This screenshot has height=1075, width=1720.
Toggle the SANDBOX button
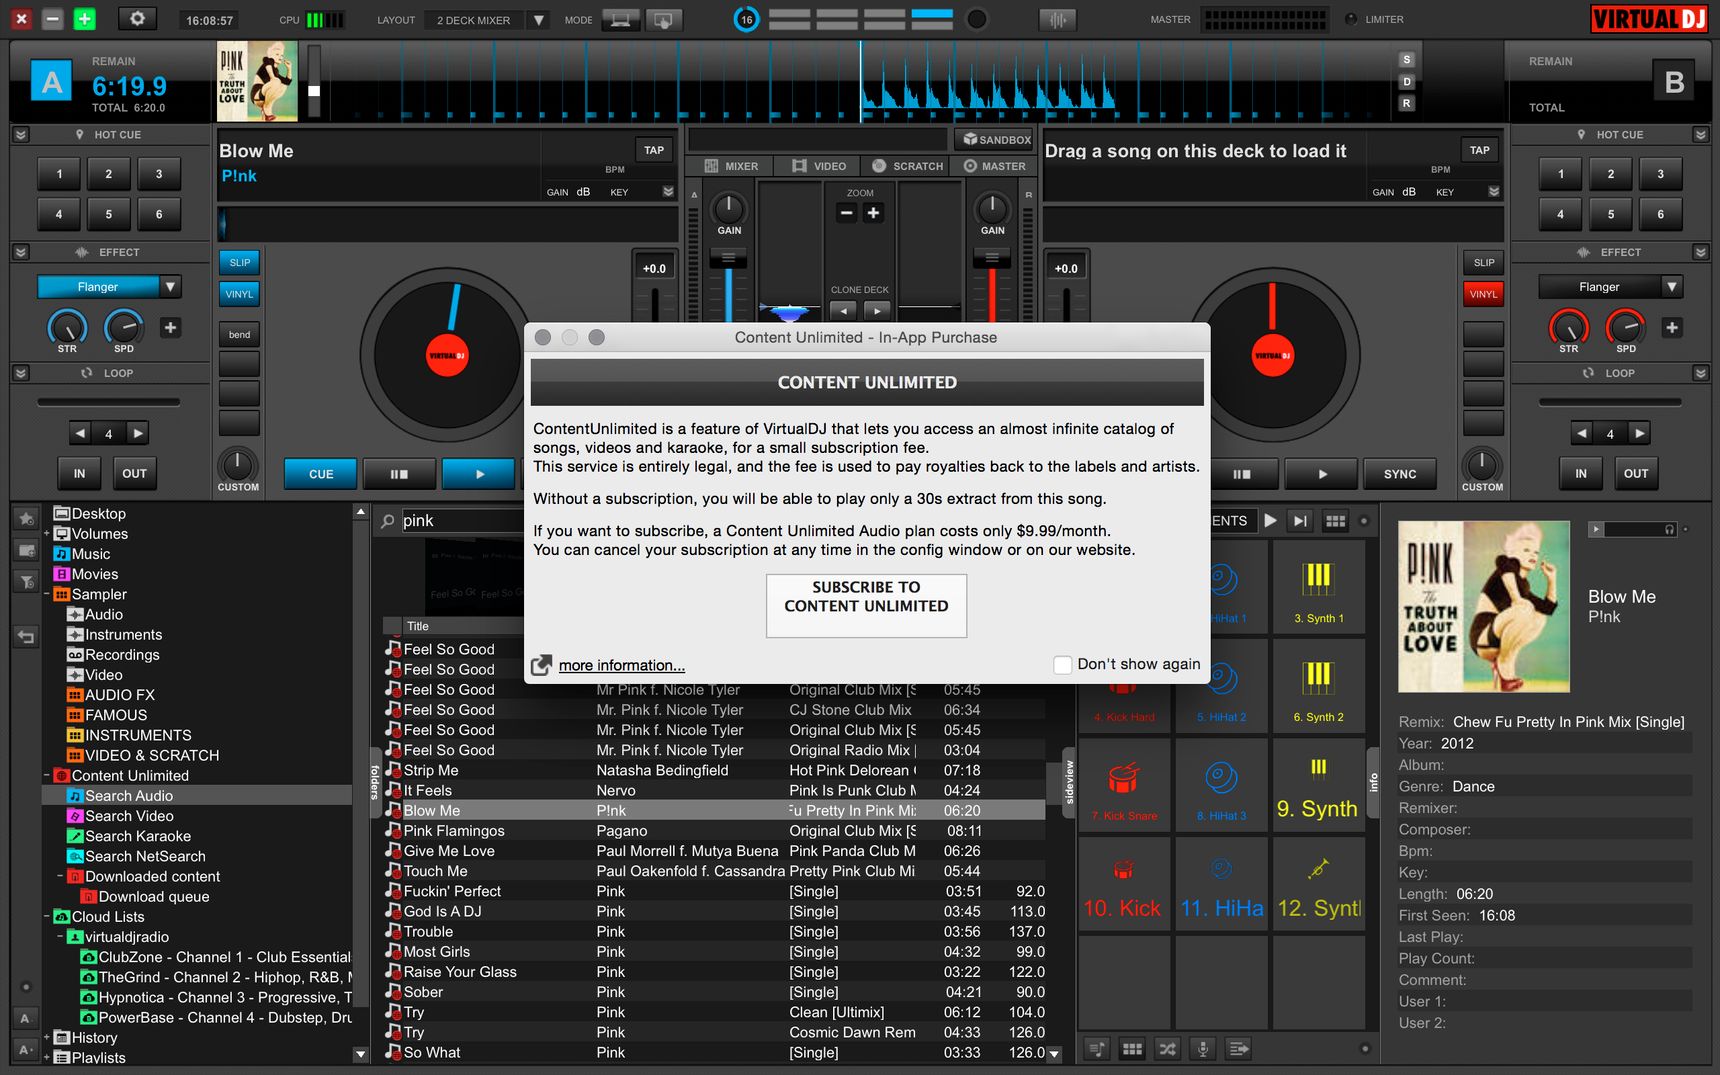[995, 139]
